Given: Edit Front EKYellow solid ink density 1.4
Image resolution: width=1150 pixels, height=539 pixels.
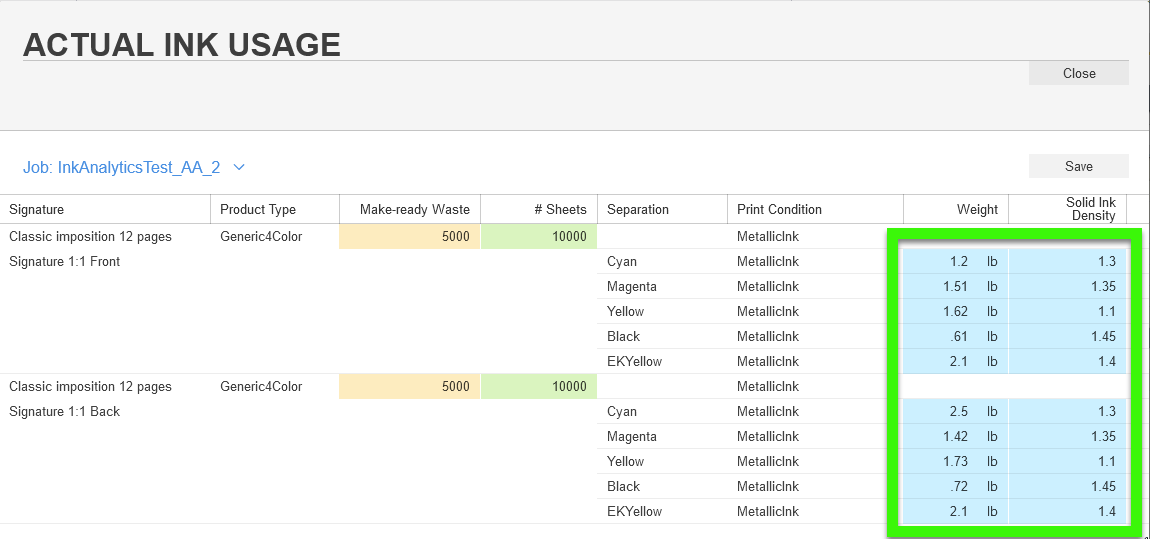Looking at the screenshot, I should point(1067,362).
